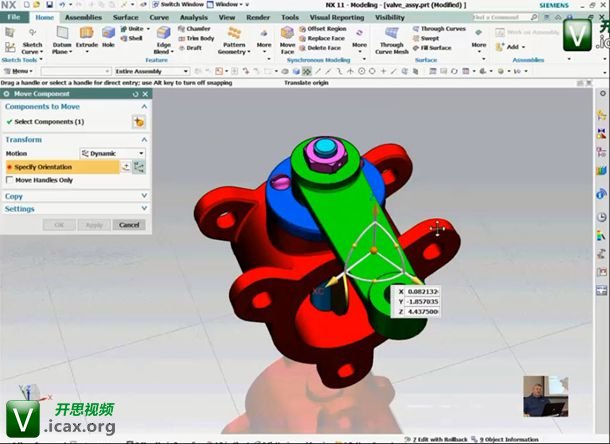Click the orange origin handle of manipulator
The height and width of the screenshot is (444, 610).
[x=374, y=250]
